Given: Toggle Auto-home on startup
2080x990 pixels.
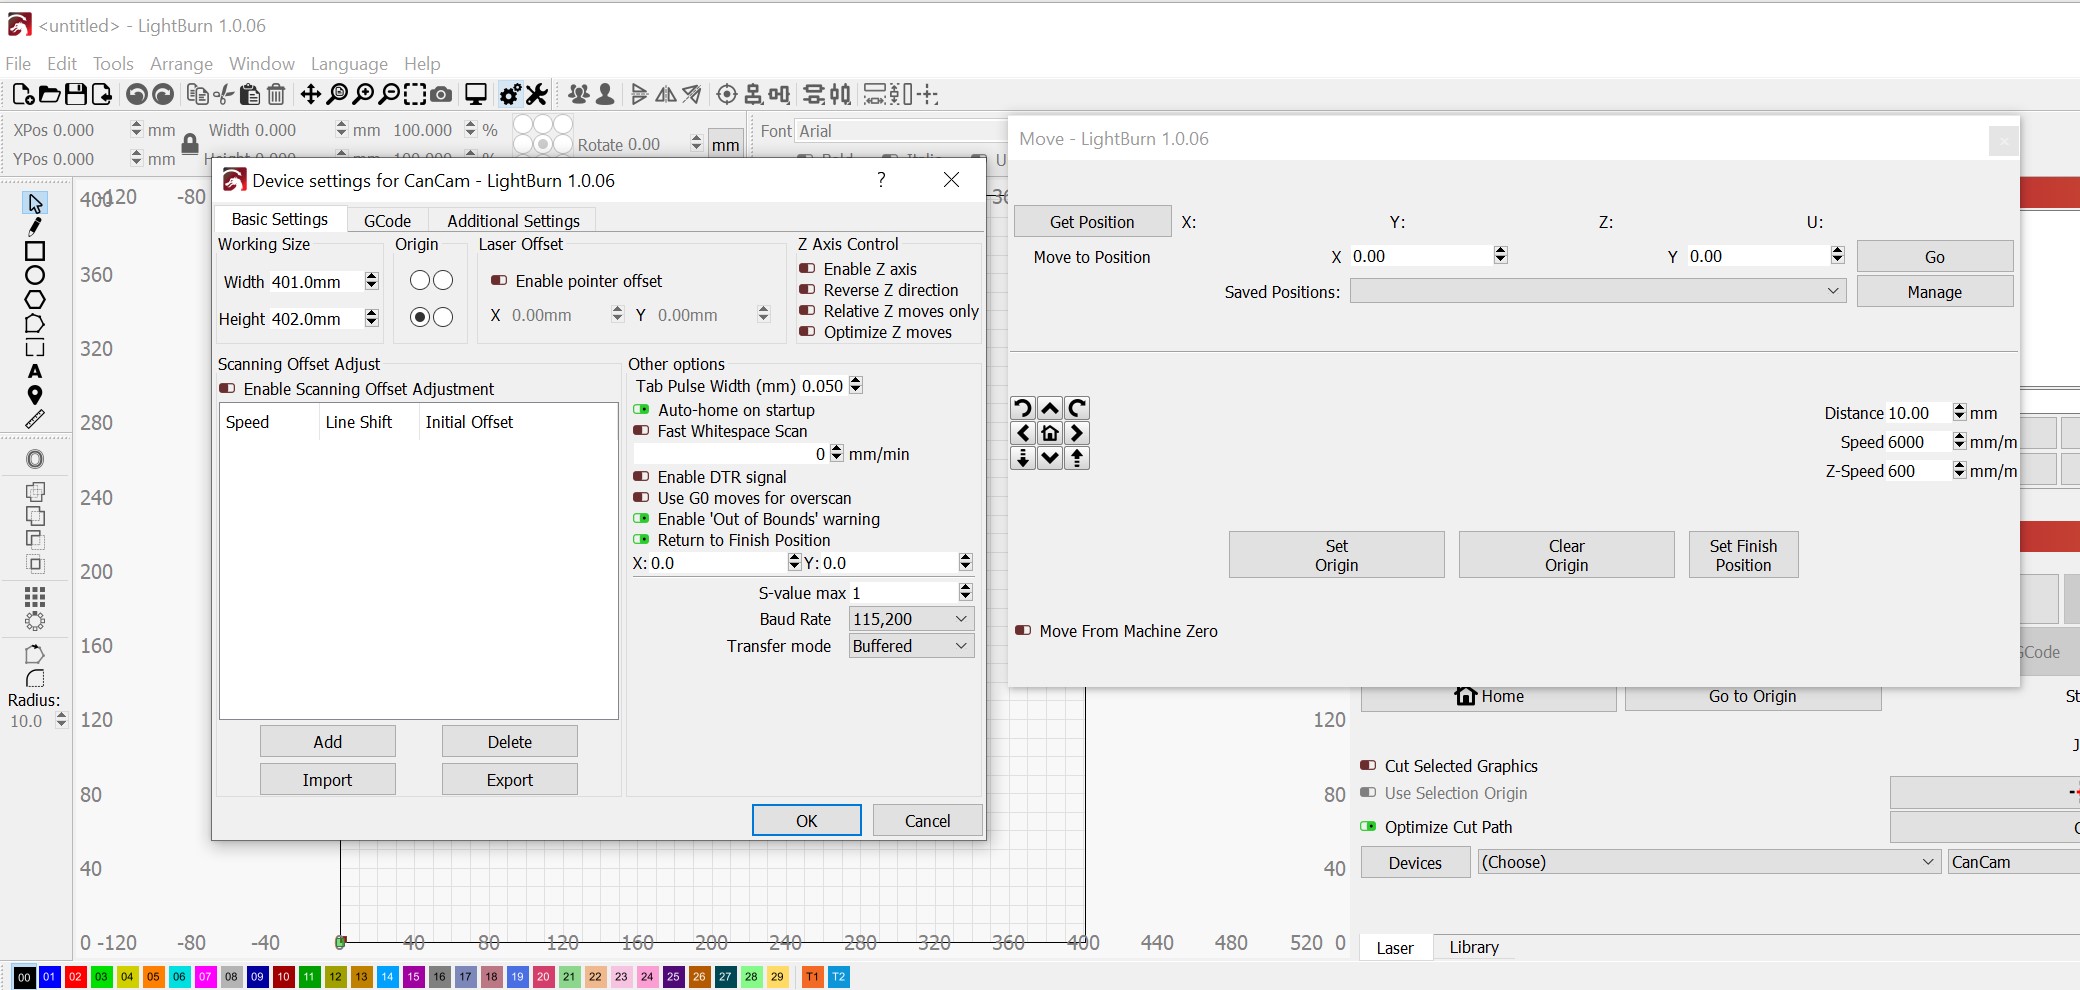Looking at the screenshot, I should click(x=642, y=410).
